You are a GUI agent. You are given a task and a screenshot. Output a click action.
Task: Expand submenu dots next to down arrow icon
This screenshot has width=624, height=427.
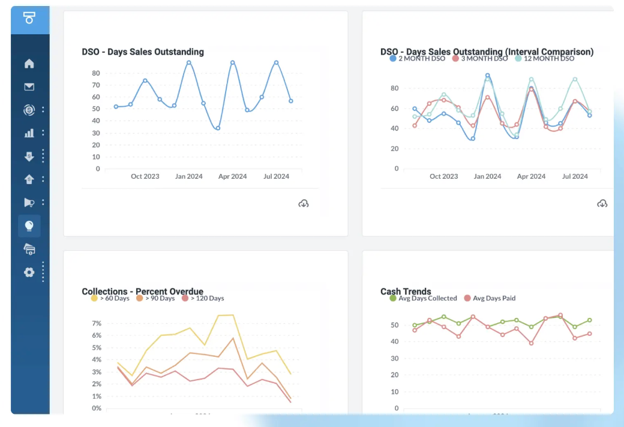click(43, 157)
